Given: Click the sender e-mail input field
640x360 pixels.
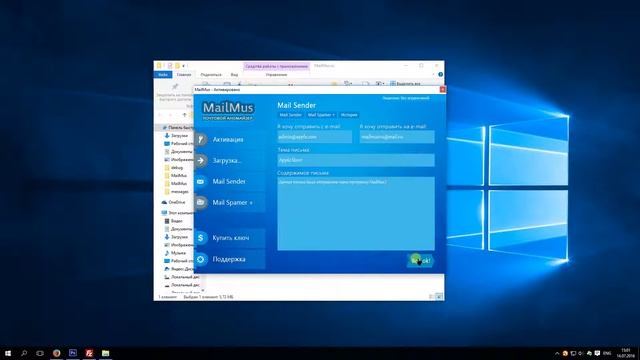Looking at the screenshot, I should click(314, 137).
